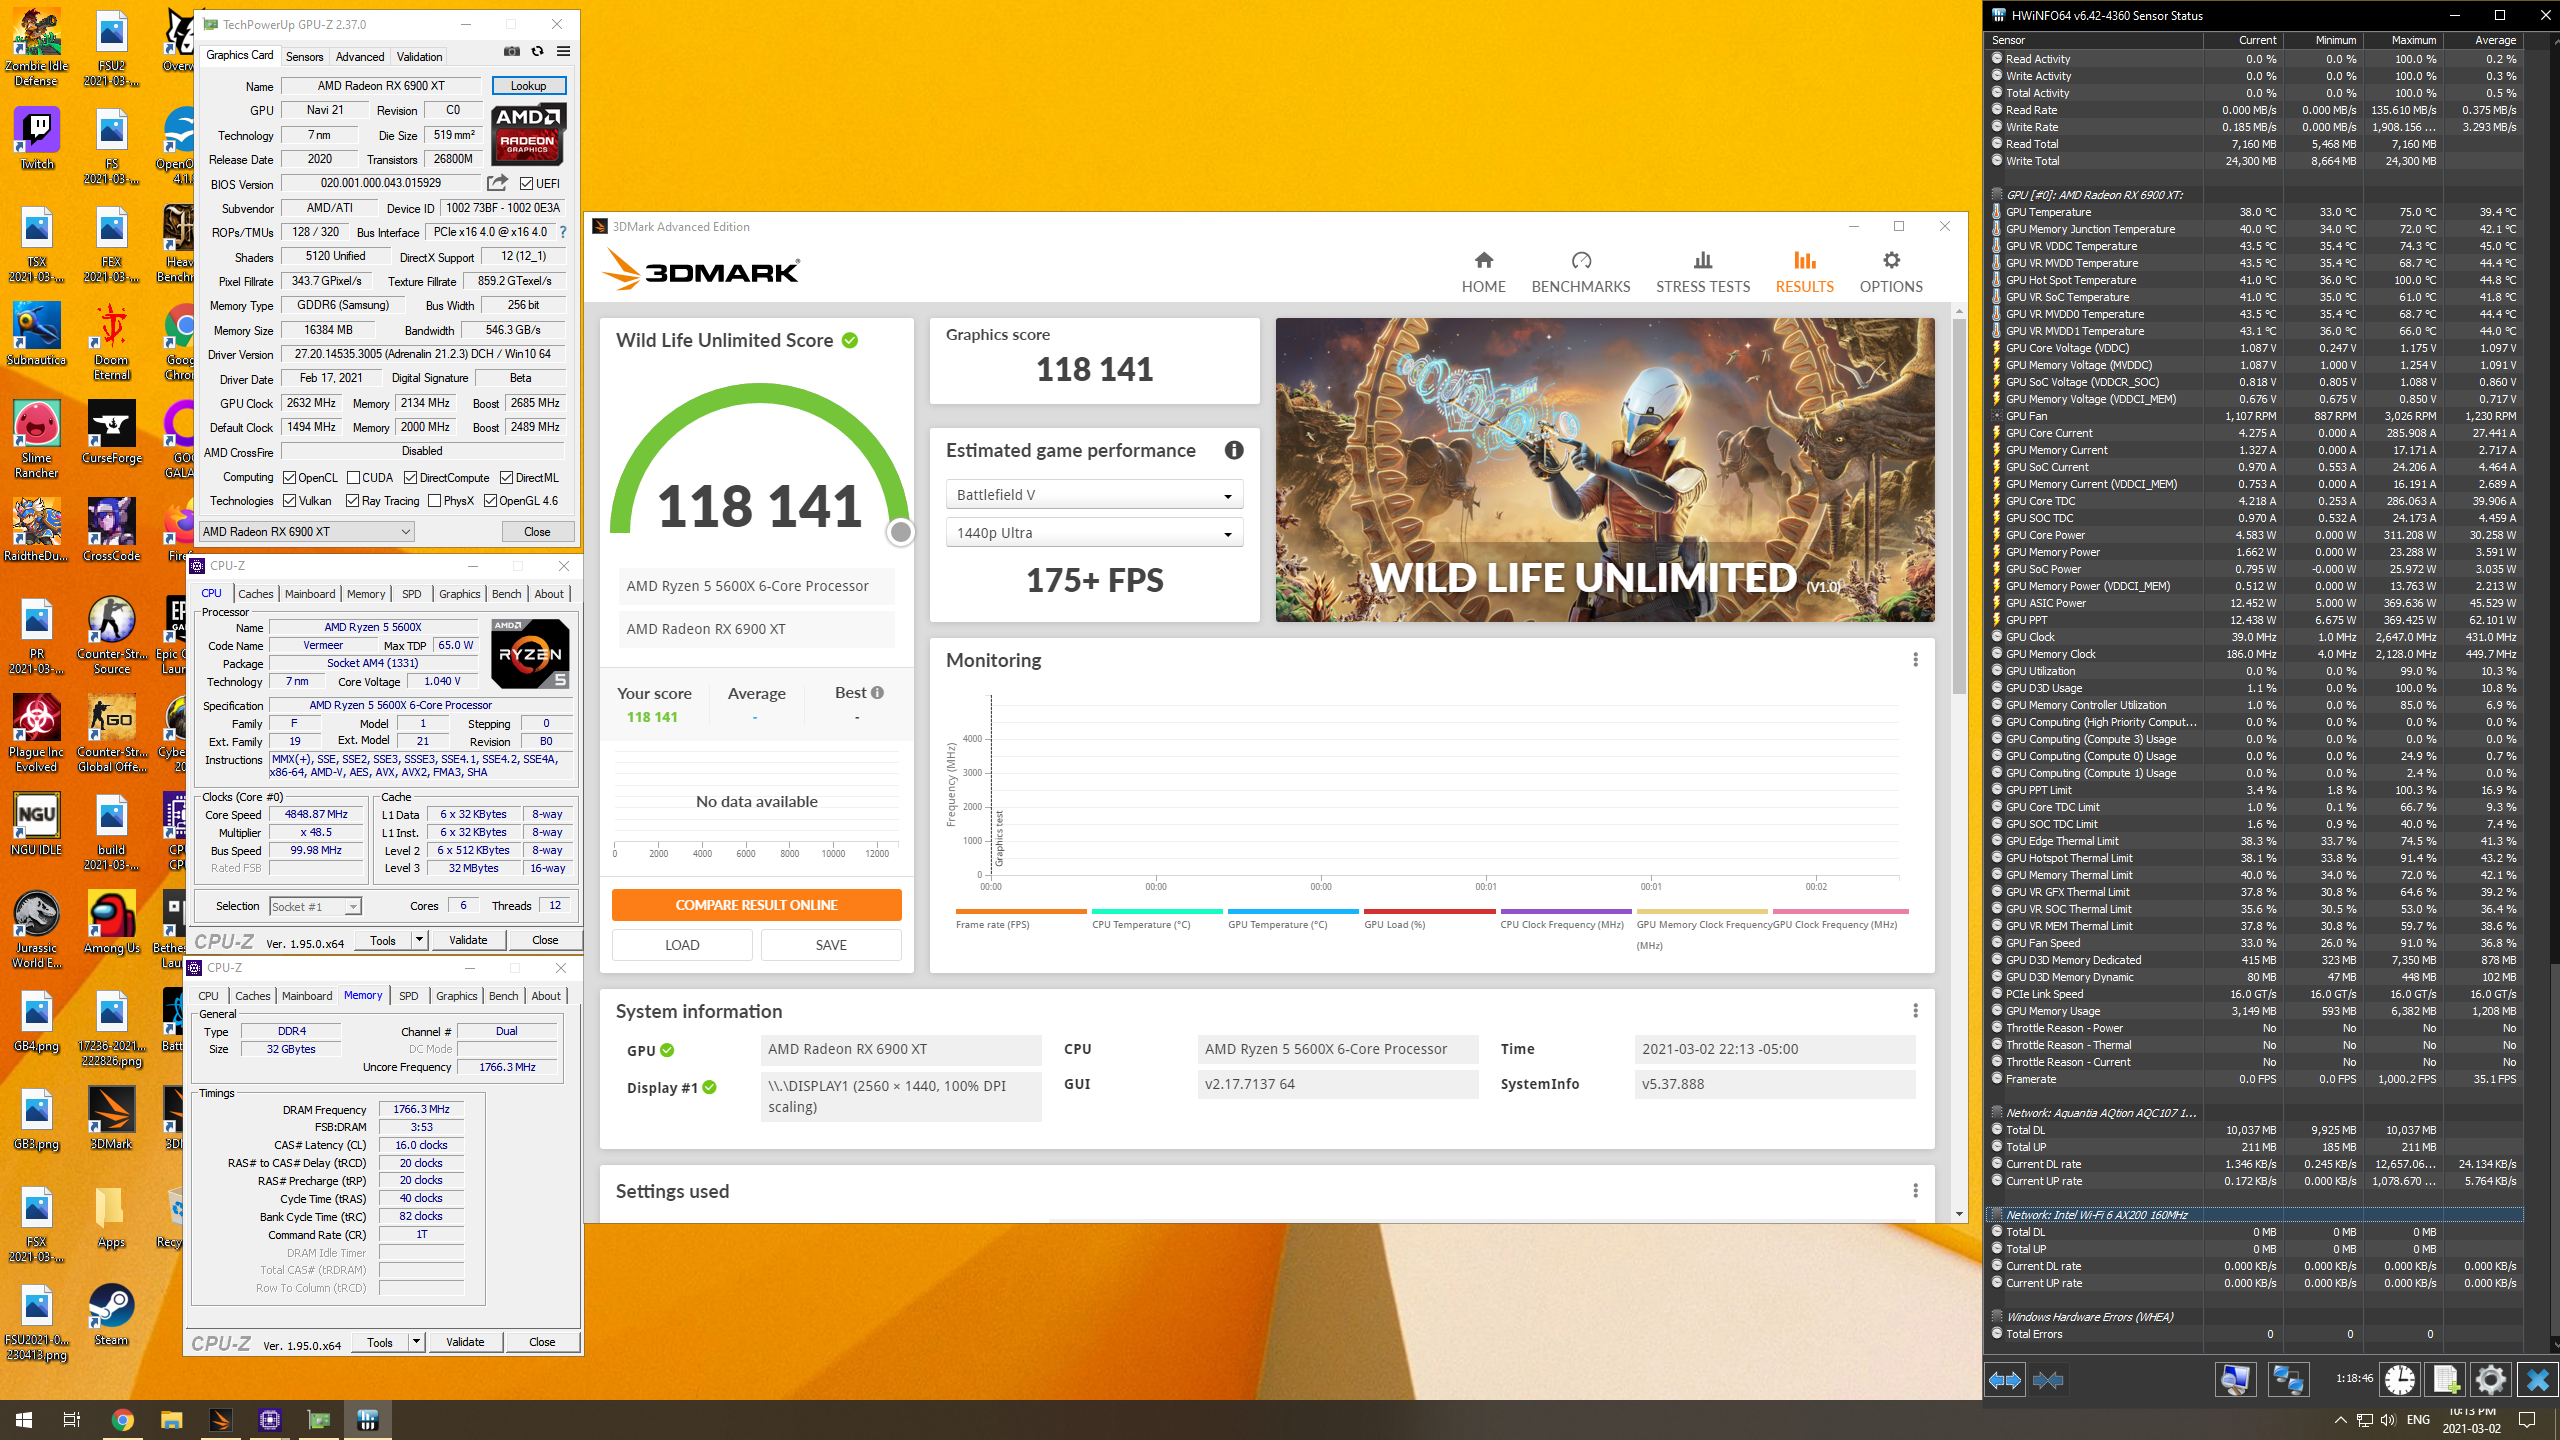Toggle the DirectML checkbox

(x=506, y=478)
